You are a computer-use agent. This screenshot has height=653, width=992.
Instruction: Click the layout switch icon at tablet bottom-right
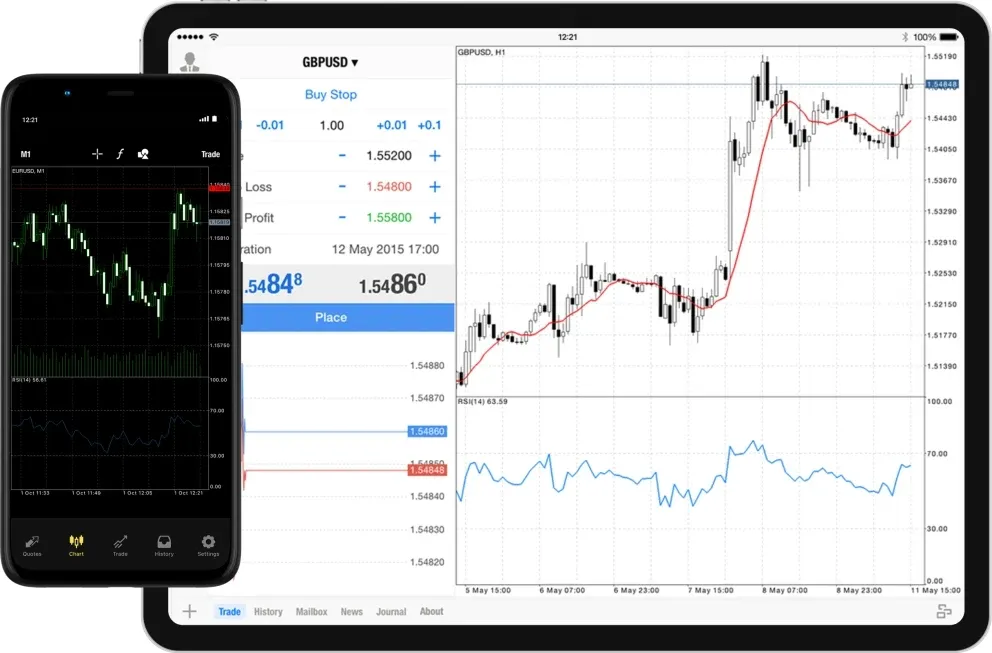click(x=944, y=611)
